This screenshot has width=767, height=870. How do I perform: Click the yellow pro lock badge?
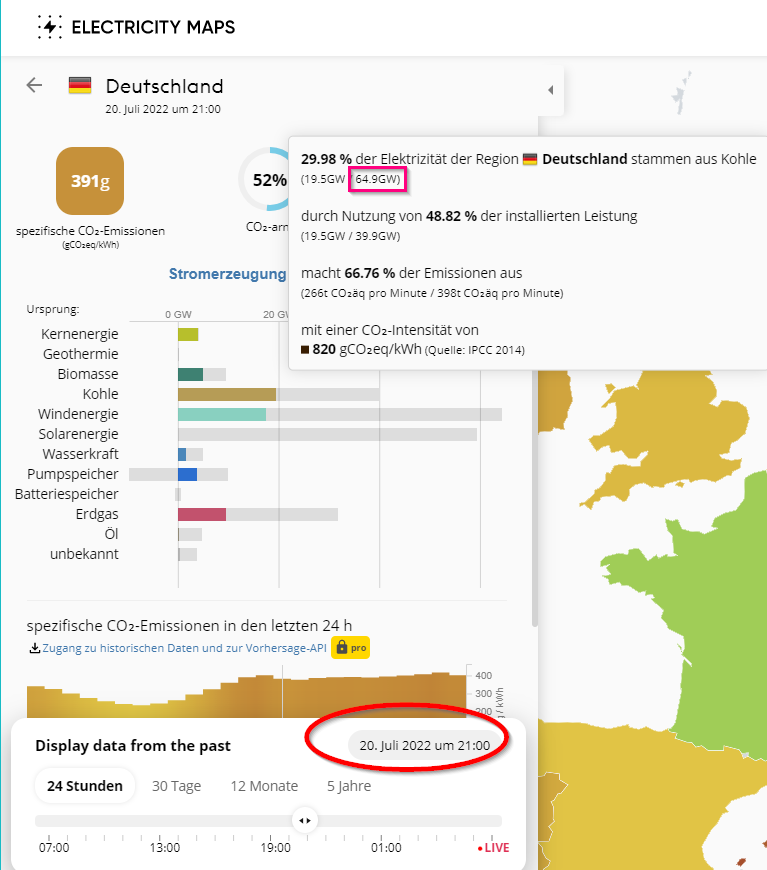(350, 648)
